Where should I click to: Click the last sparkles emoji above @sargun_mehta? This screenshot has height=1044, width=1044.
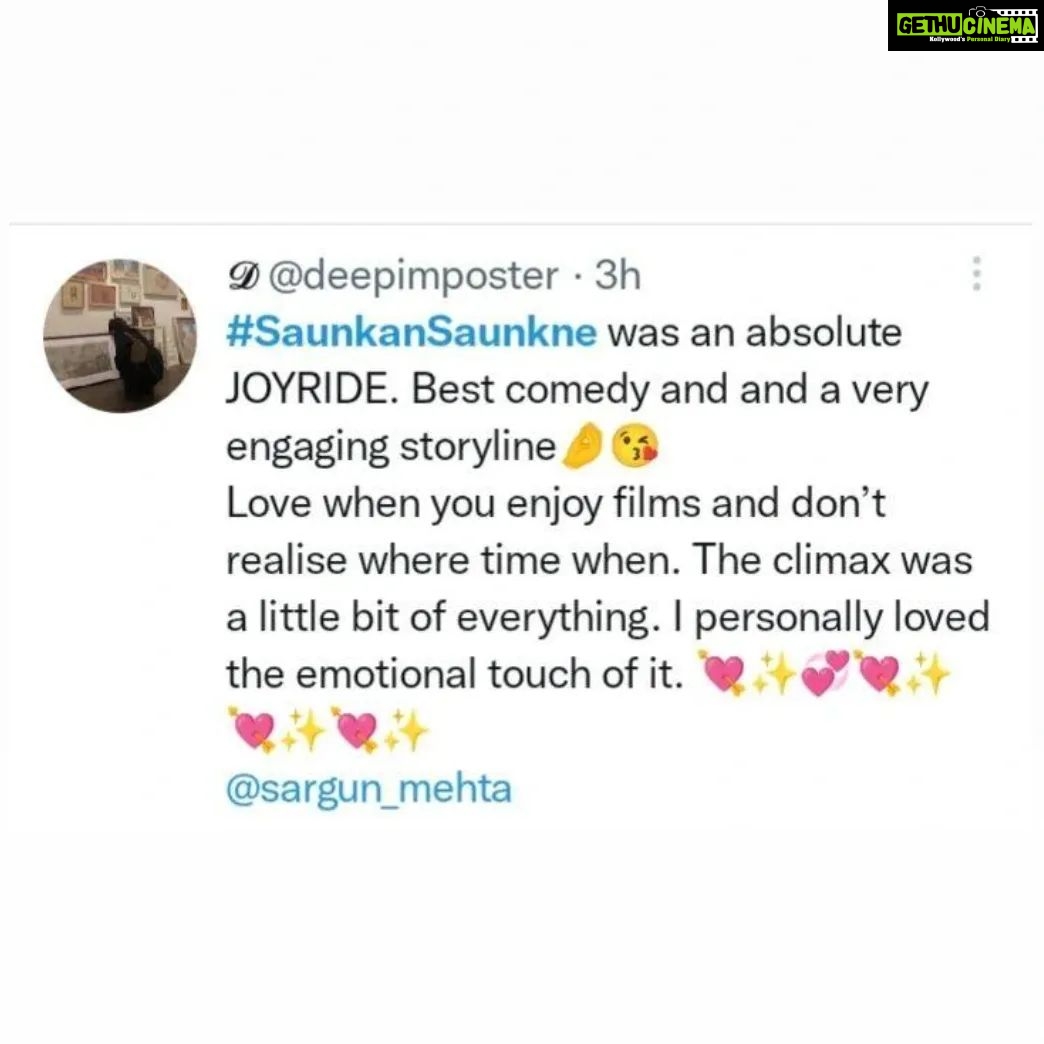point(408,729)
